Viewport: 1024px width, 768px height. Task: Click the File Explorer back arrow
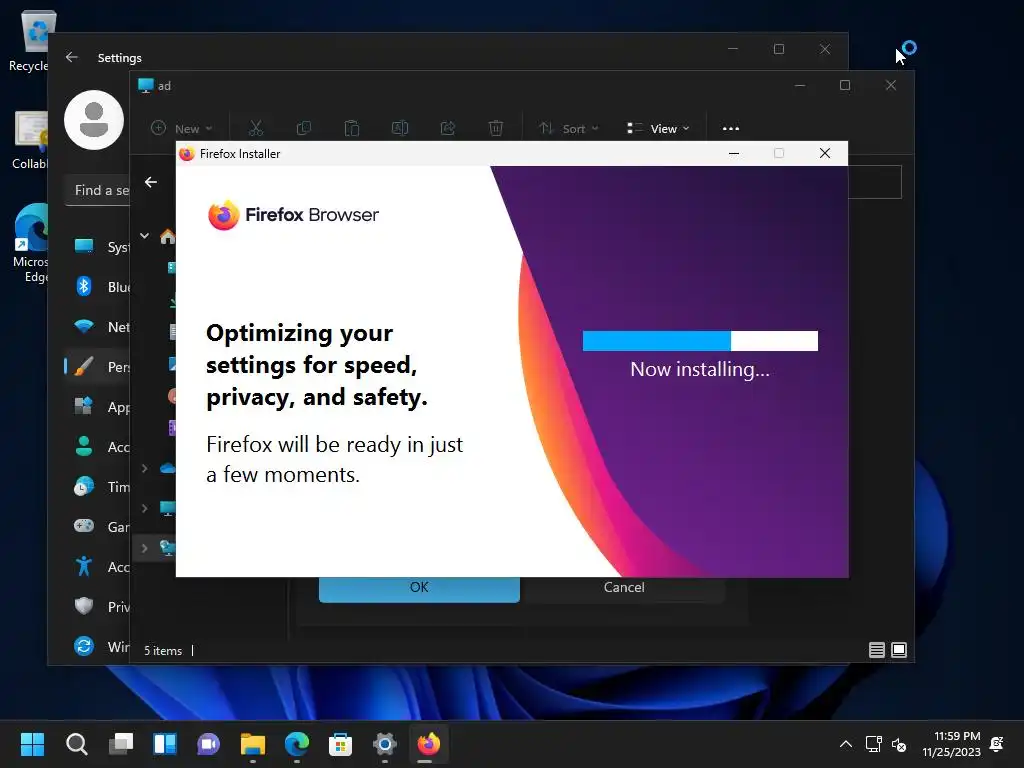point(151,182)
